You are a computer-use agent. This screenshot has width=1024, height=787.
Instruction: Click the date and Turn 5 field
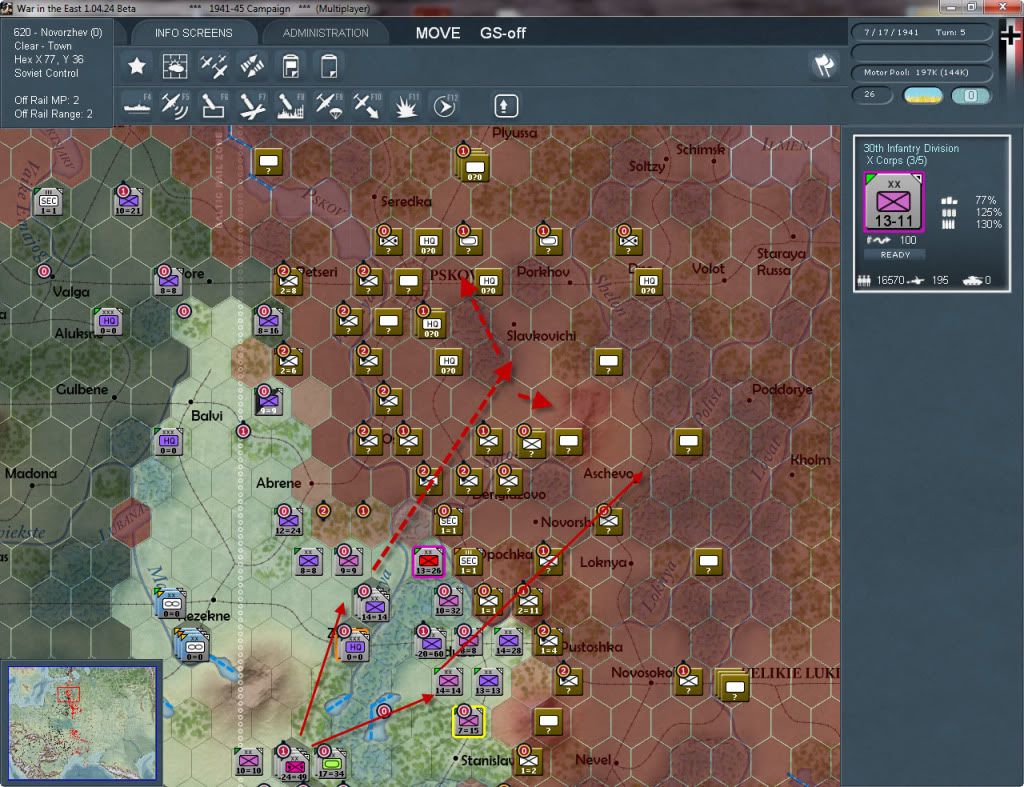click(x=921, y=32)
